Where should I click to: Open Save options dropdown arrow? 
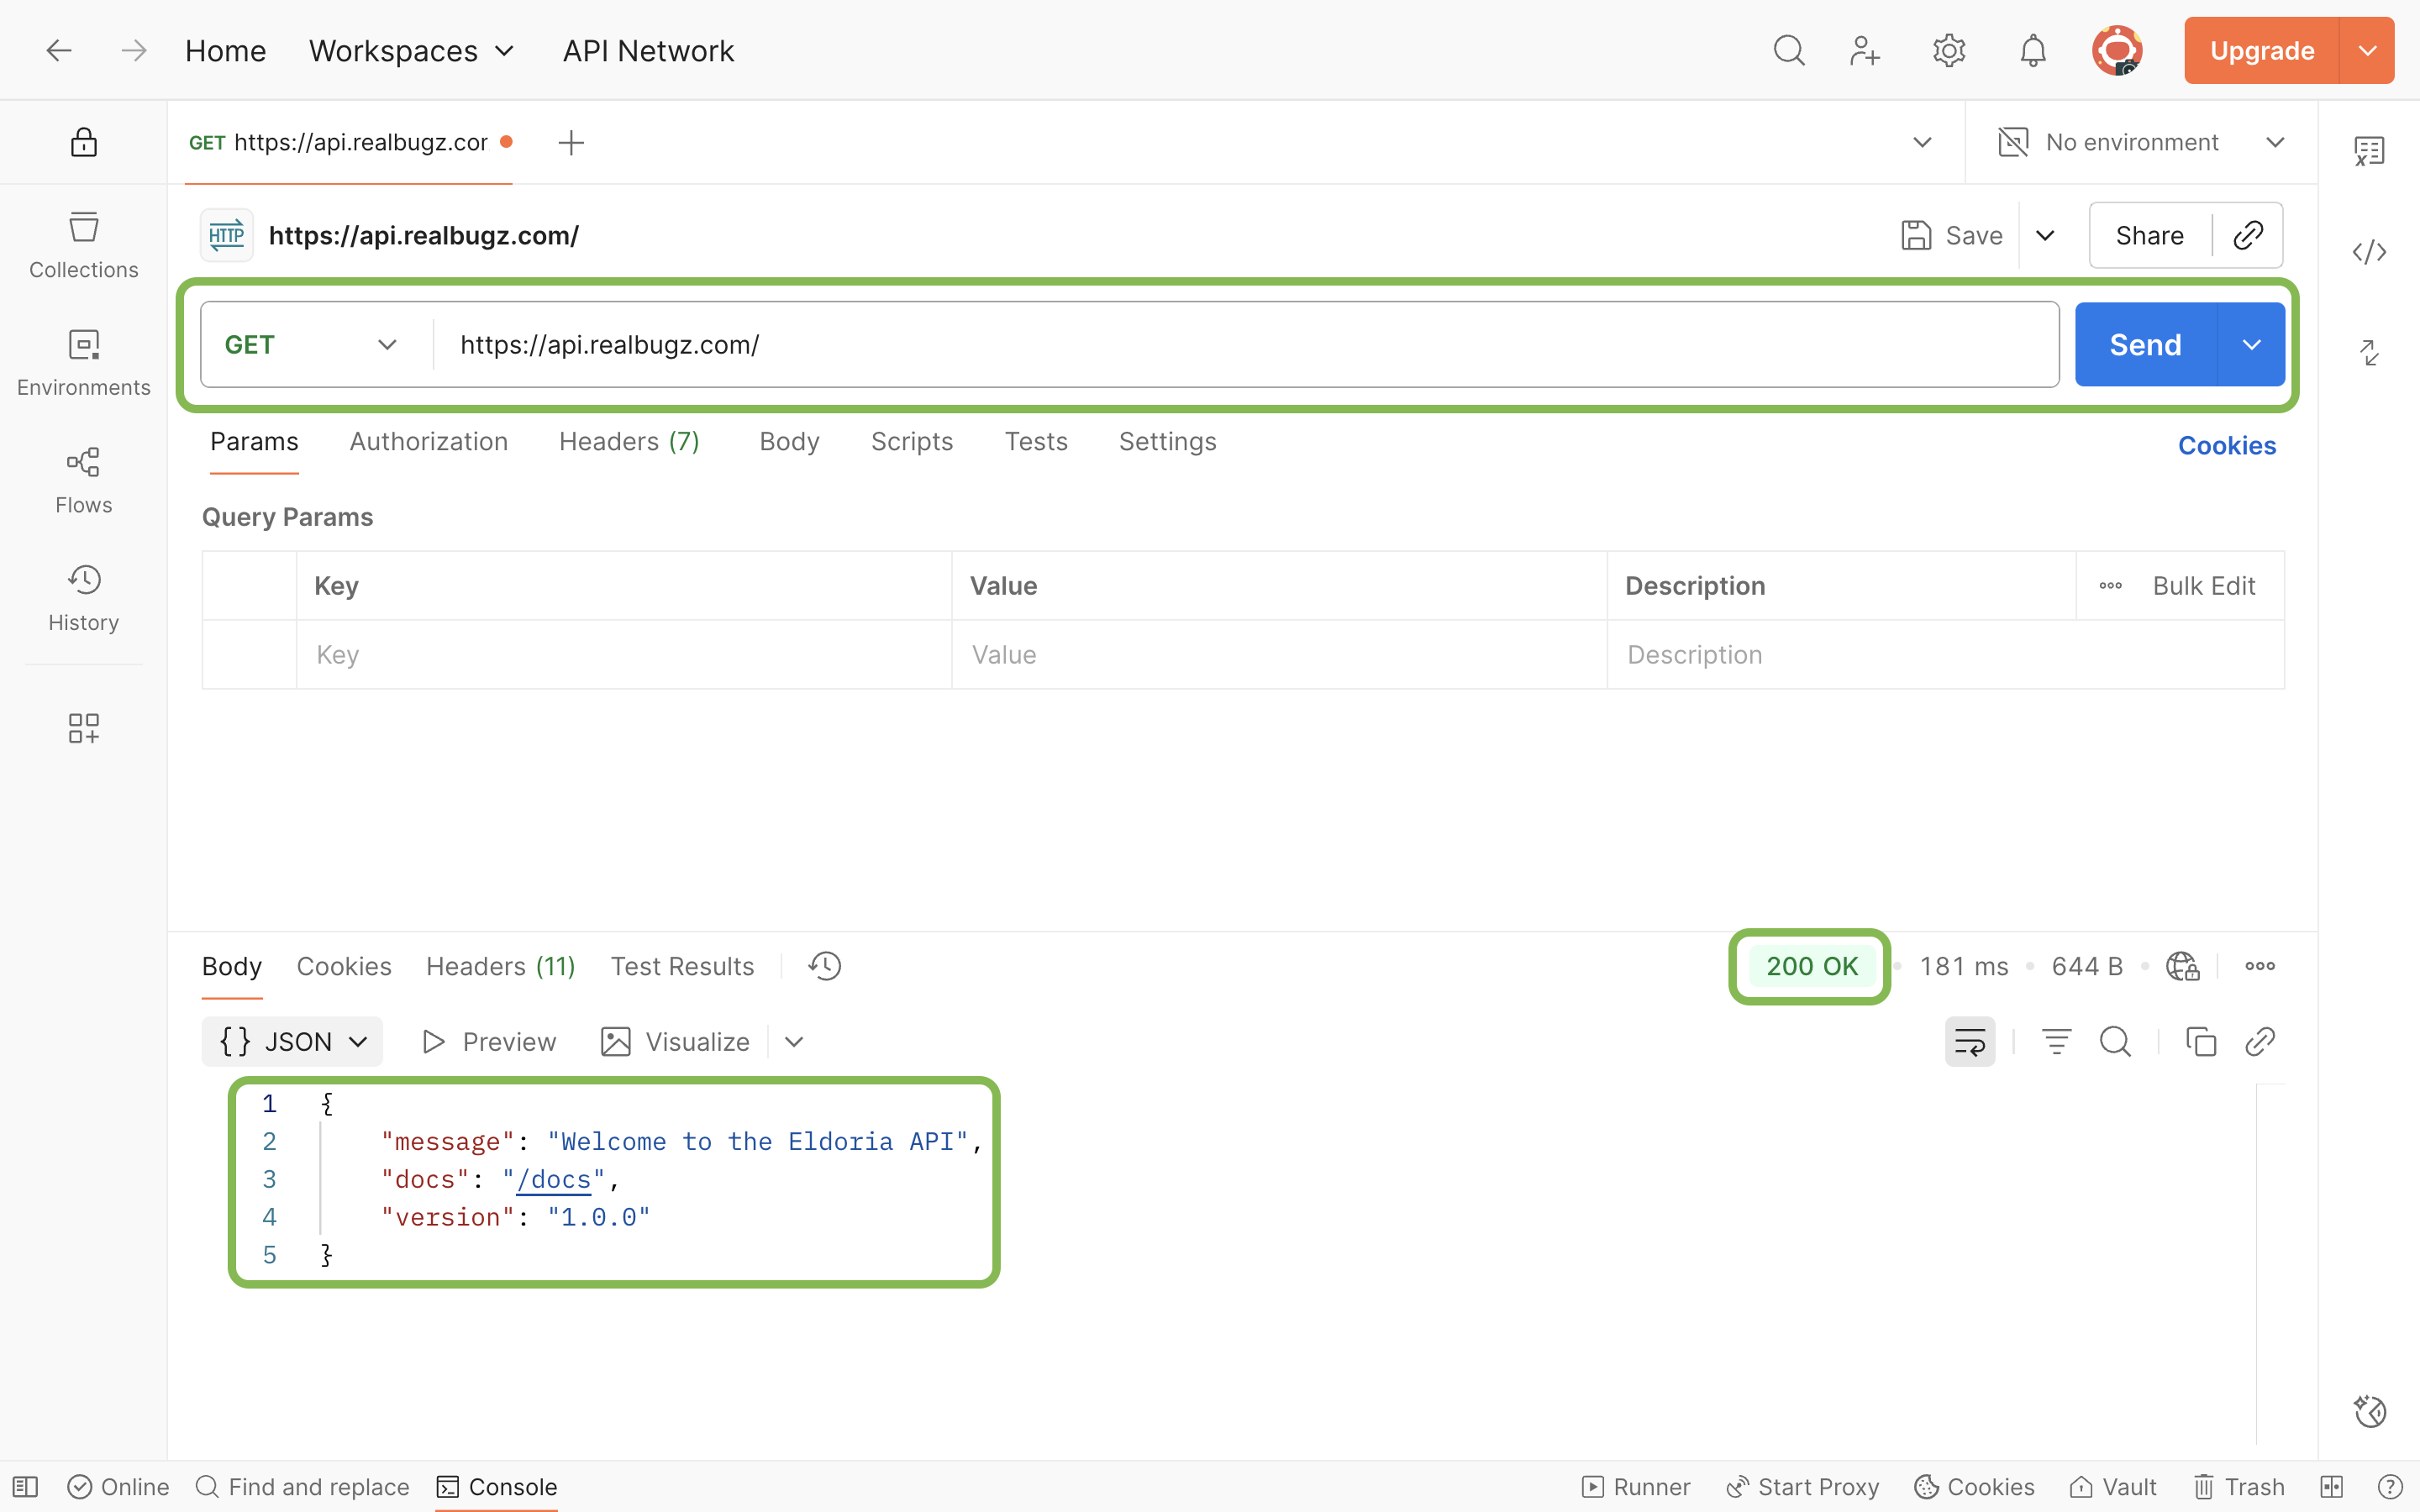click(x=2045, y=235)
